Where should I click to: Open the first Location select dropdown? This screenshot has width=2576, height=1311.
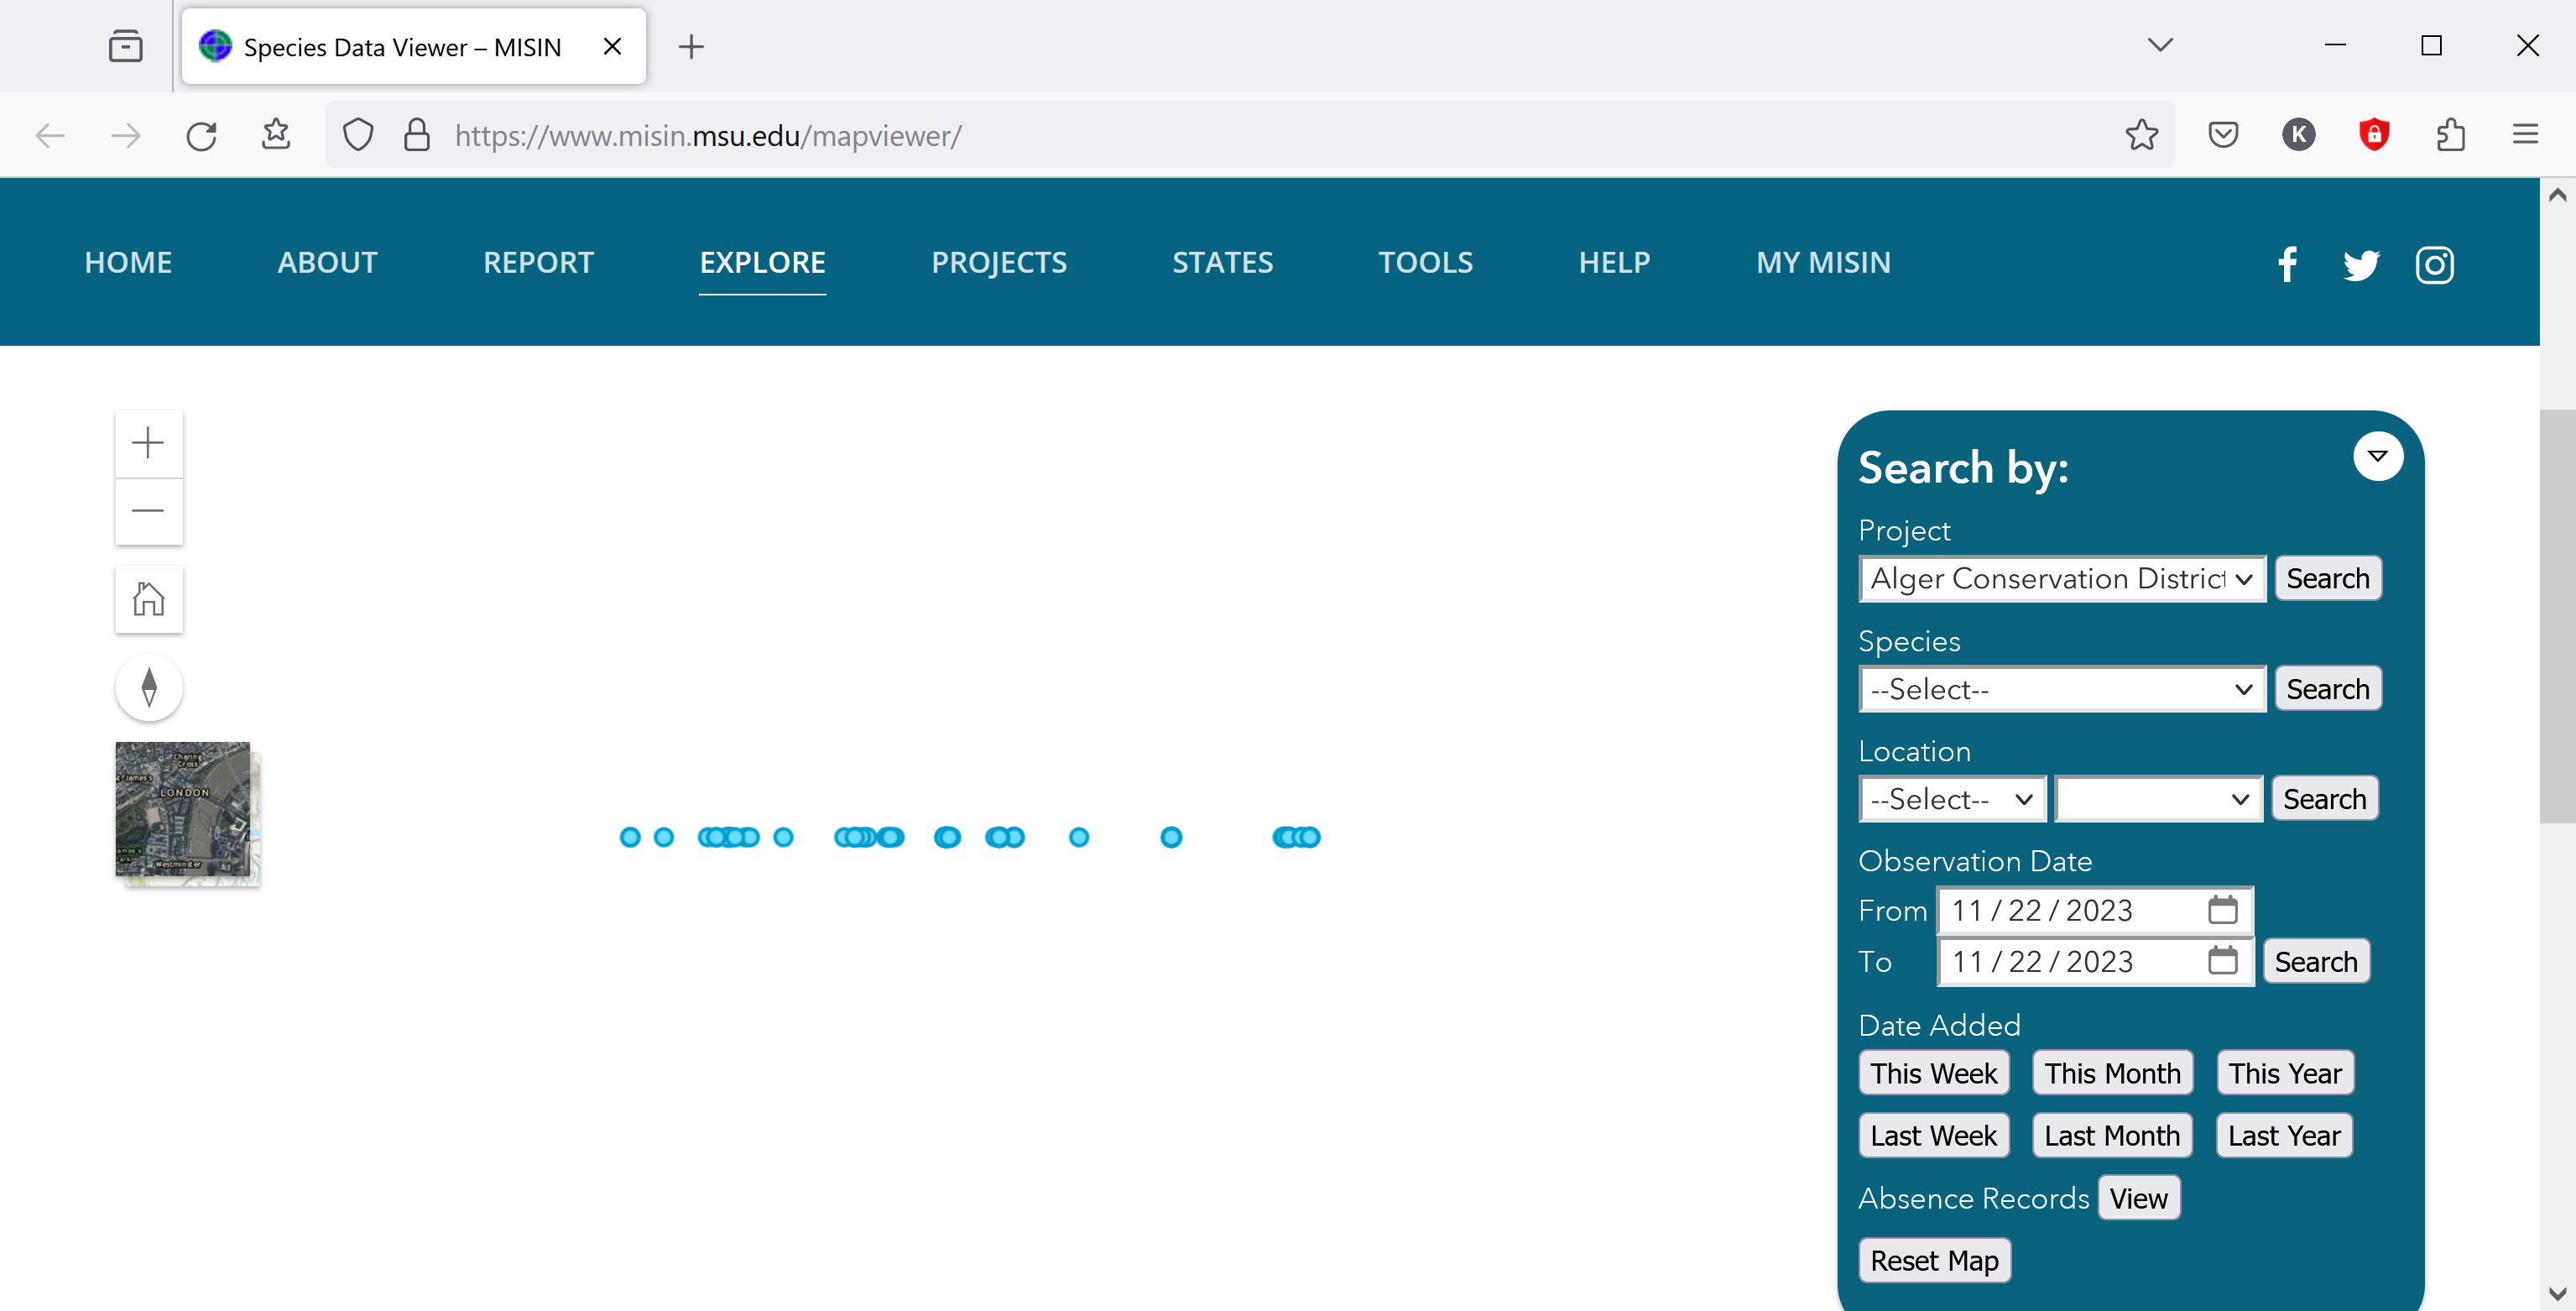point(1951,799)
